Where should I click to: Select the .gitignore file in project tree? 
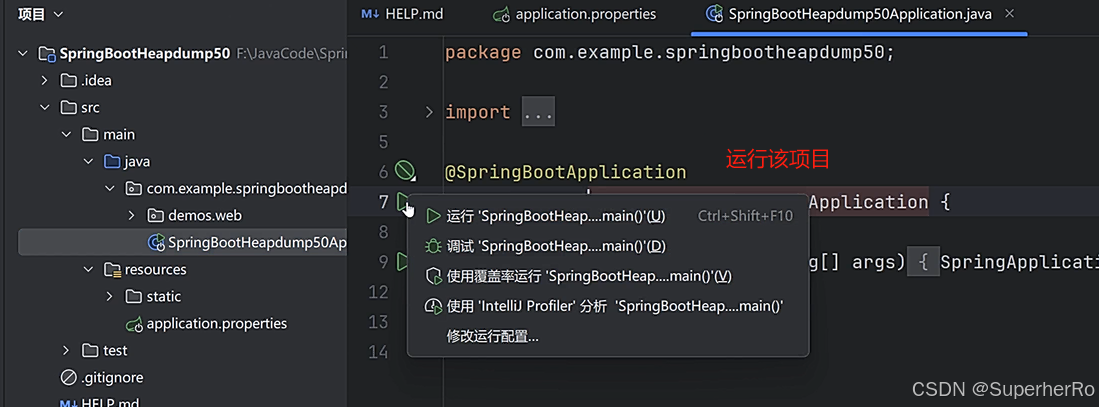click(x=112, y=378)
